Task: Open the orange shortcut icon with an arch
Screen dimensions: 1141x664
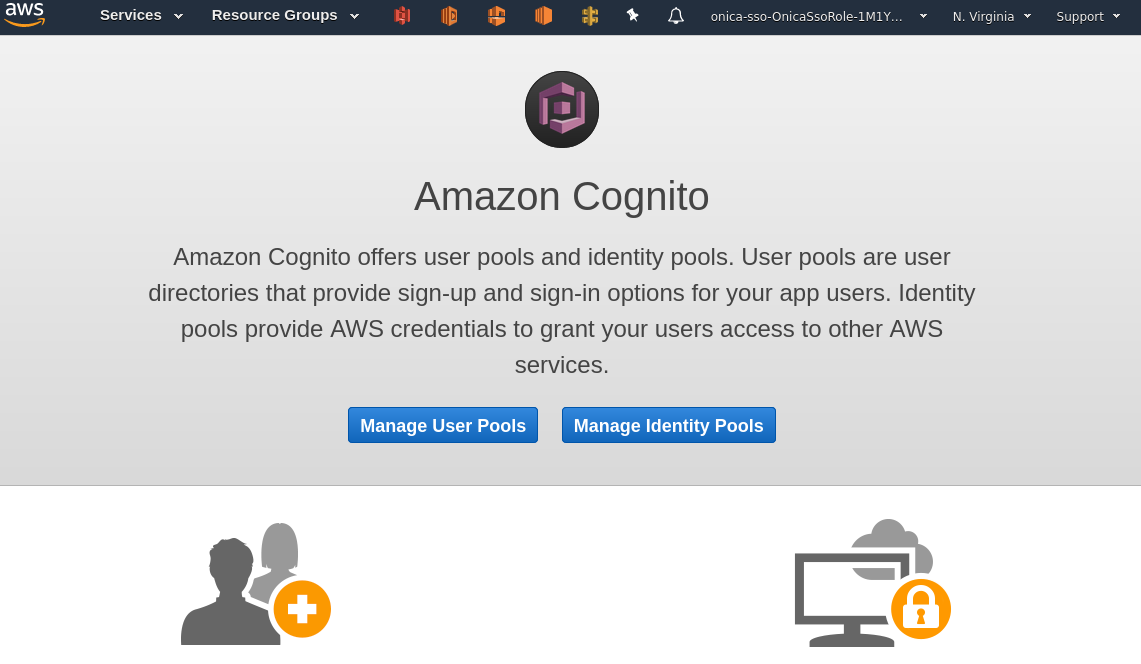Action: 496,15
